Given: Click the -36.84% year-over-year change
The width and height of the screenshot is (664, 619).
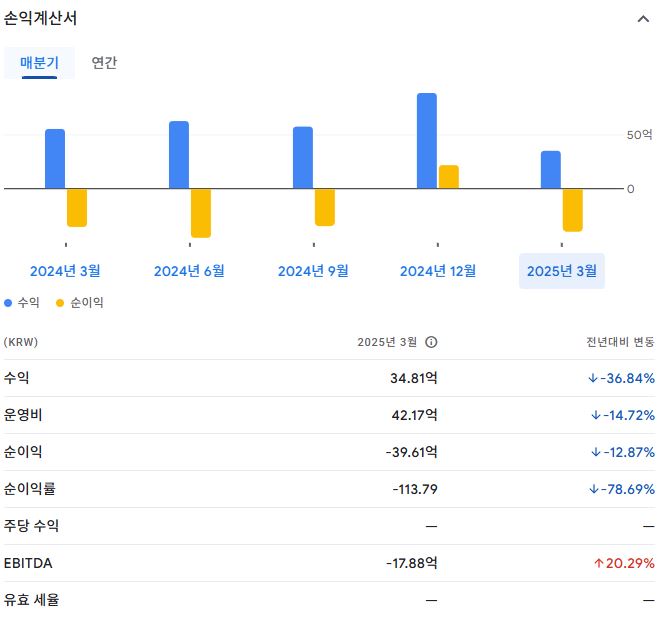Looking at the screenshot, I should pos(622,378).
